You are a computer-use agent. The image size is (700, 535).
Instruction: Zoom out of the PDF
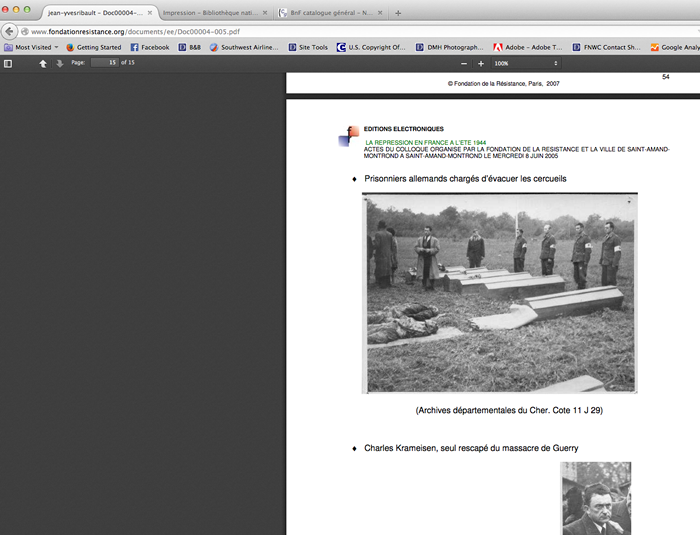coord(464,63)
